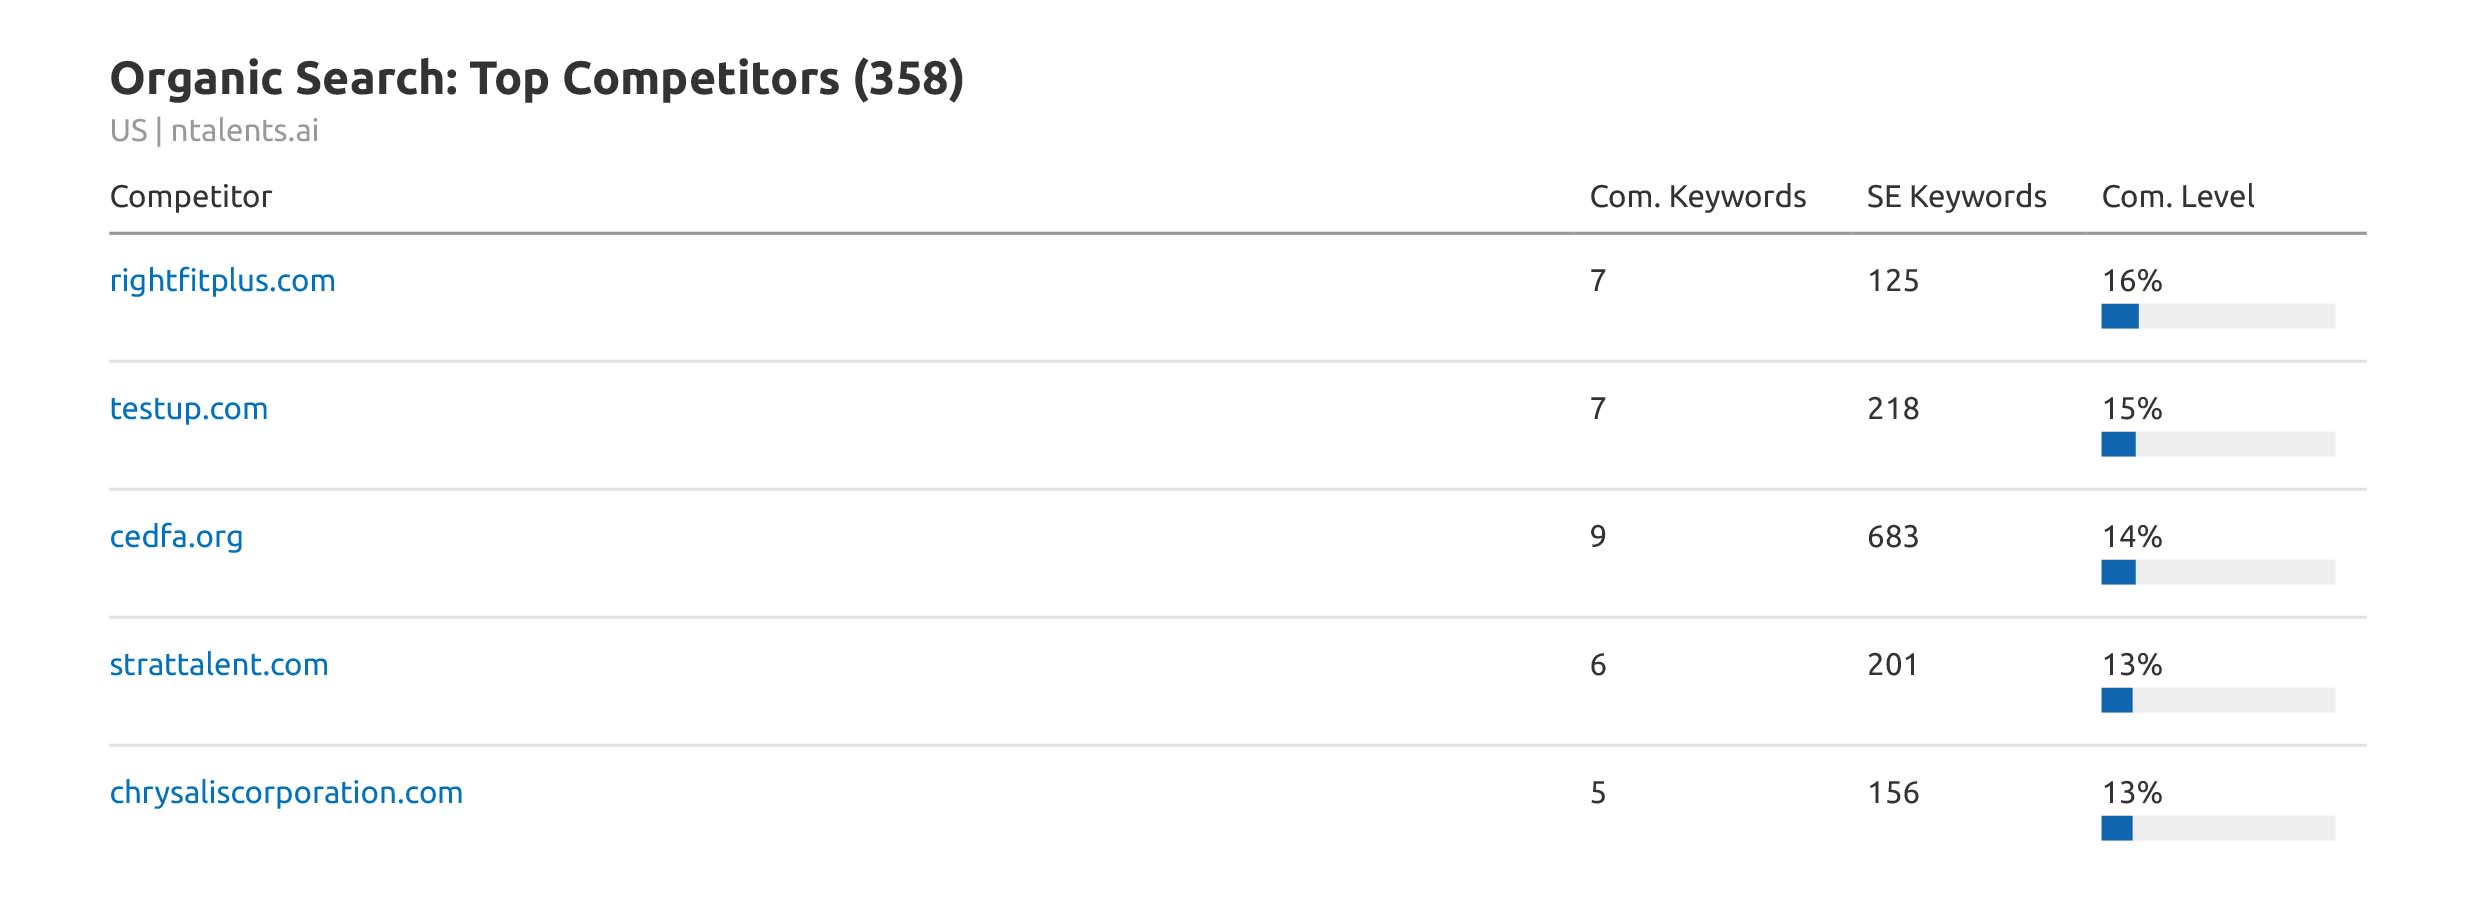Click the 156 SE Keywords value
The height and width of the screenshot is (900, 2479).
[1892, 793]
